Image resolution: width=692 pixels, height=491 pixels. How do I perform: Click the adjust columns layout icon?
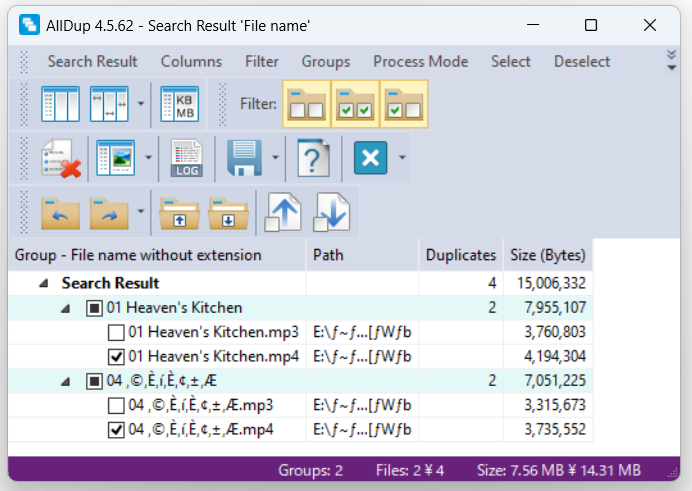60,104
